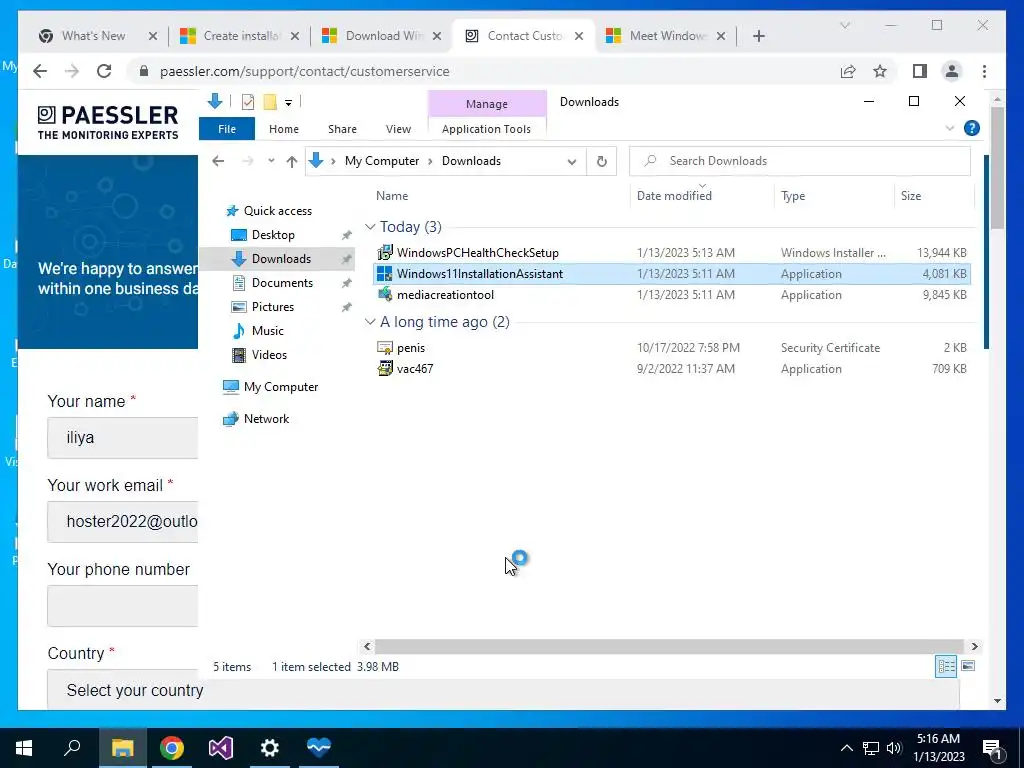Screen dimensions: 1024x768
Task: Bookmark this page with the star icon
Action: 880,71
